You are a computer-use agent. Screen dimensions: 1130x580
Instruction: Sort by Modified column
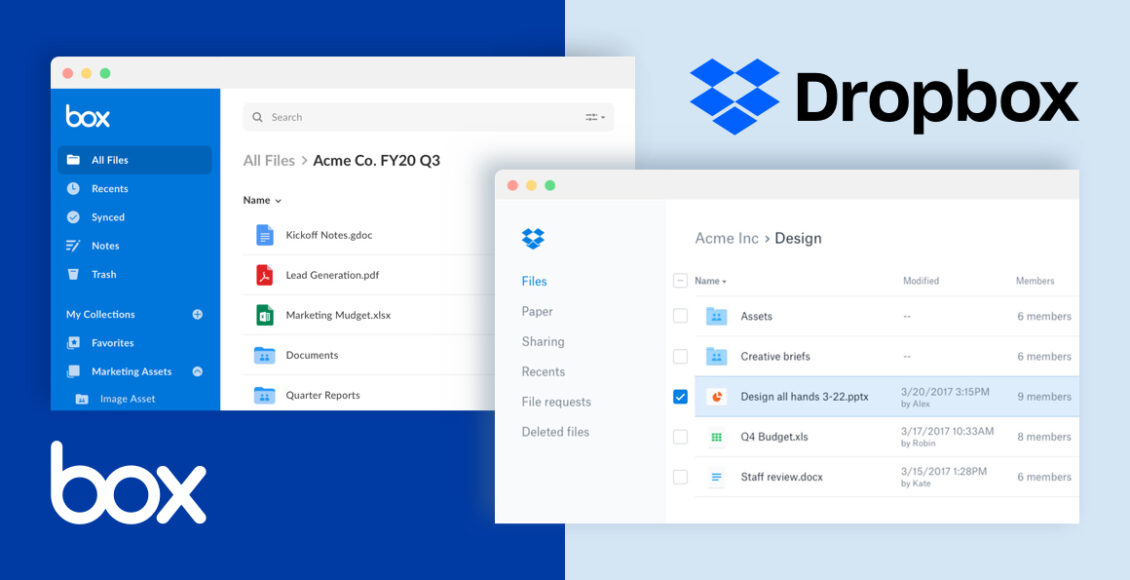(921, 281)
